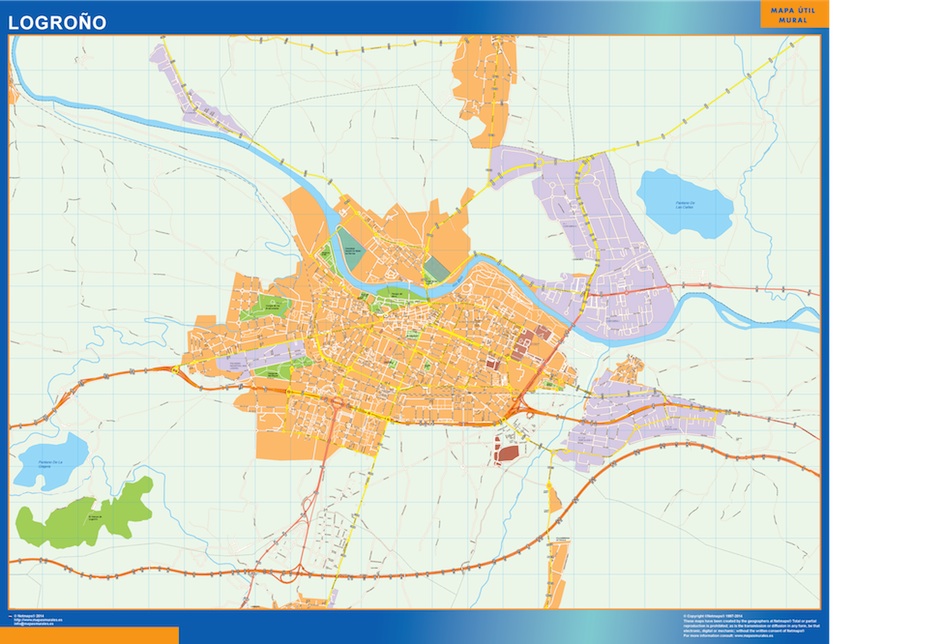Click the dark red building block south of the city
950x644 pixels.
click(508, 453)
